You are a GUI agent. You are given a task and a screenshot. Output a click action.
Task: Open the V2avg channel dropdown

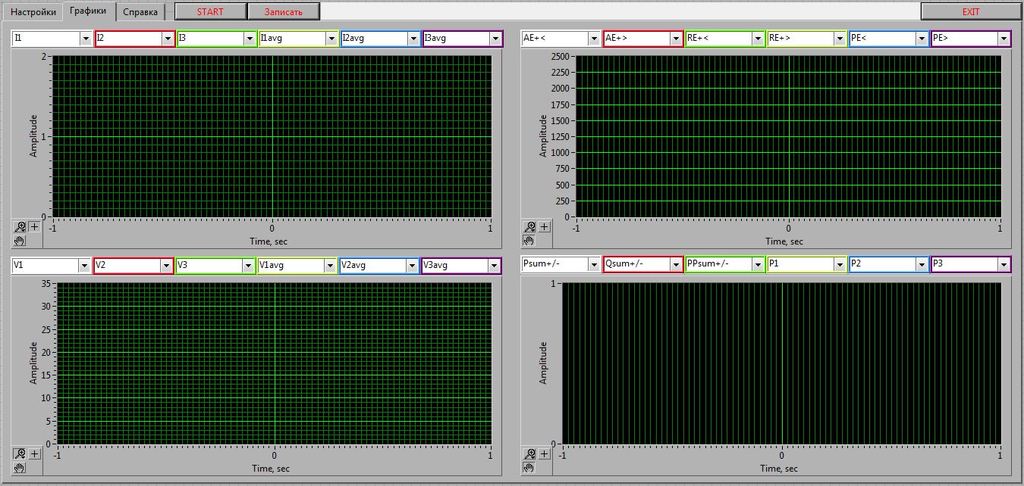point(379,265)
